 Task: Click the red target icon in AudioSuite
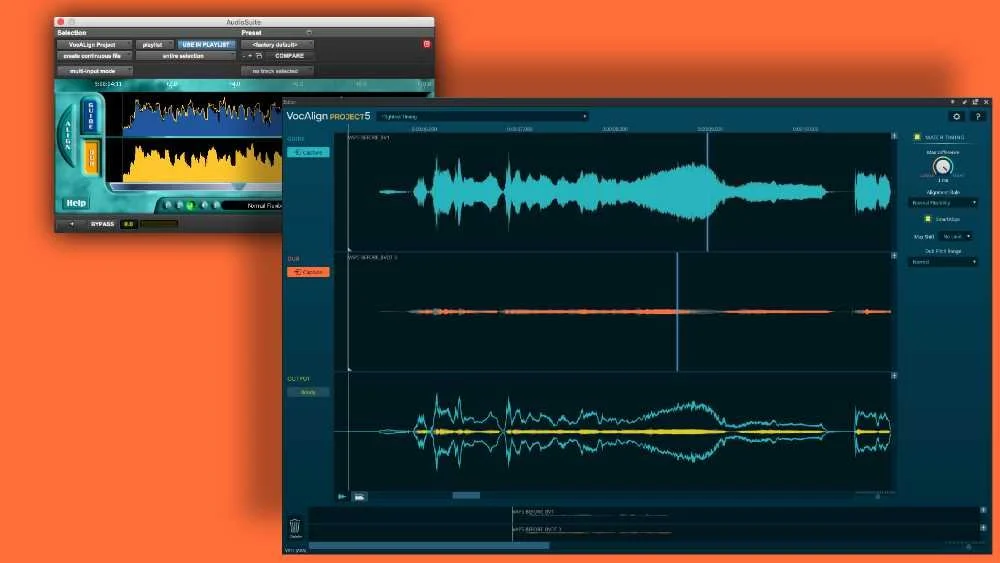427,44
